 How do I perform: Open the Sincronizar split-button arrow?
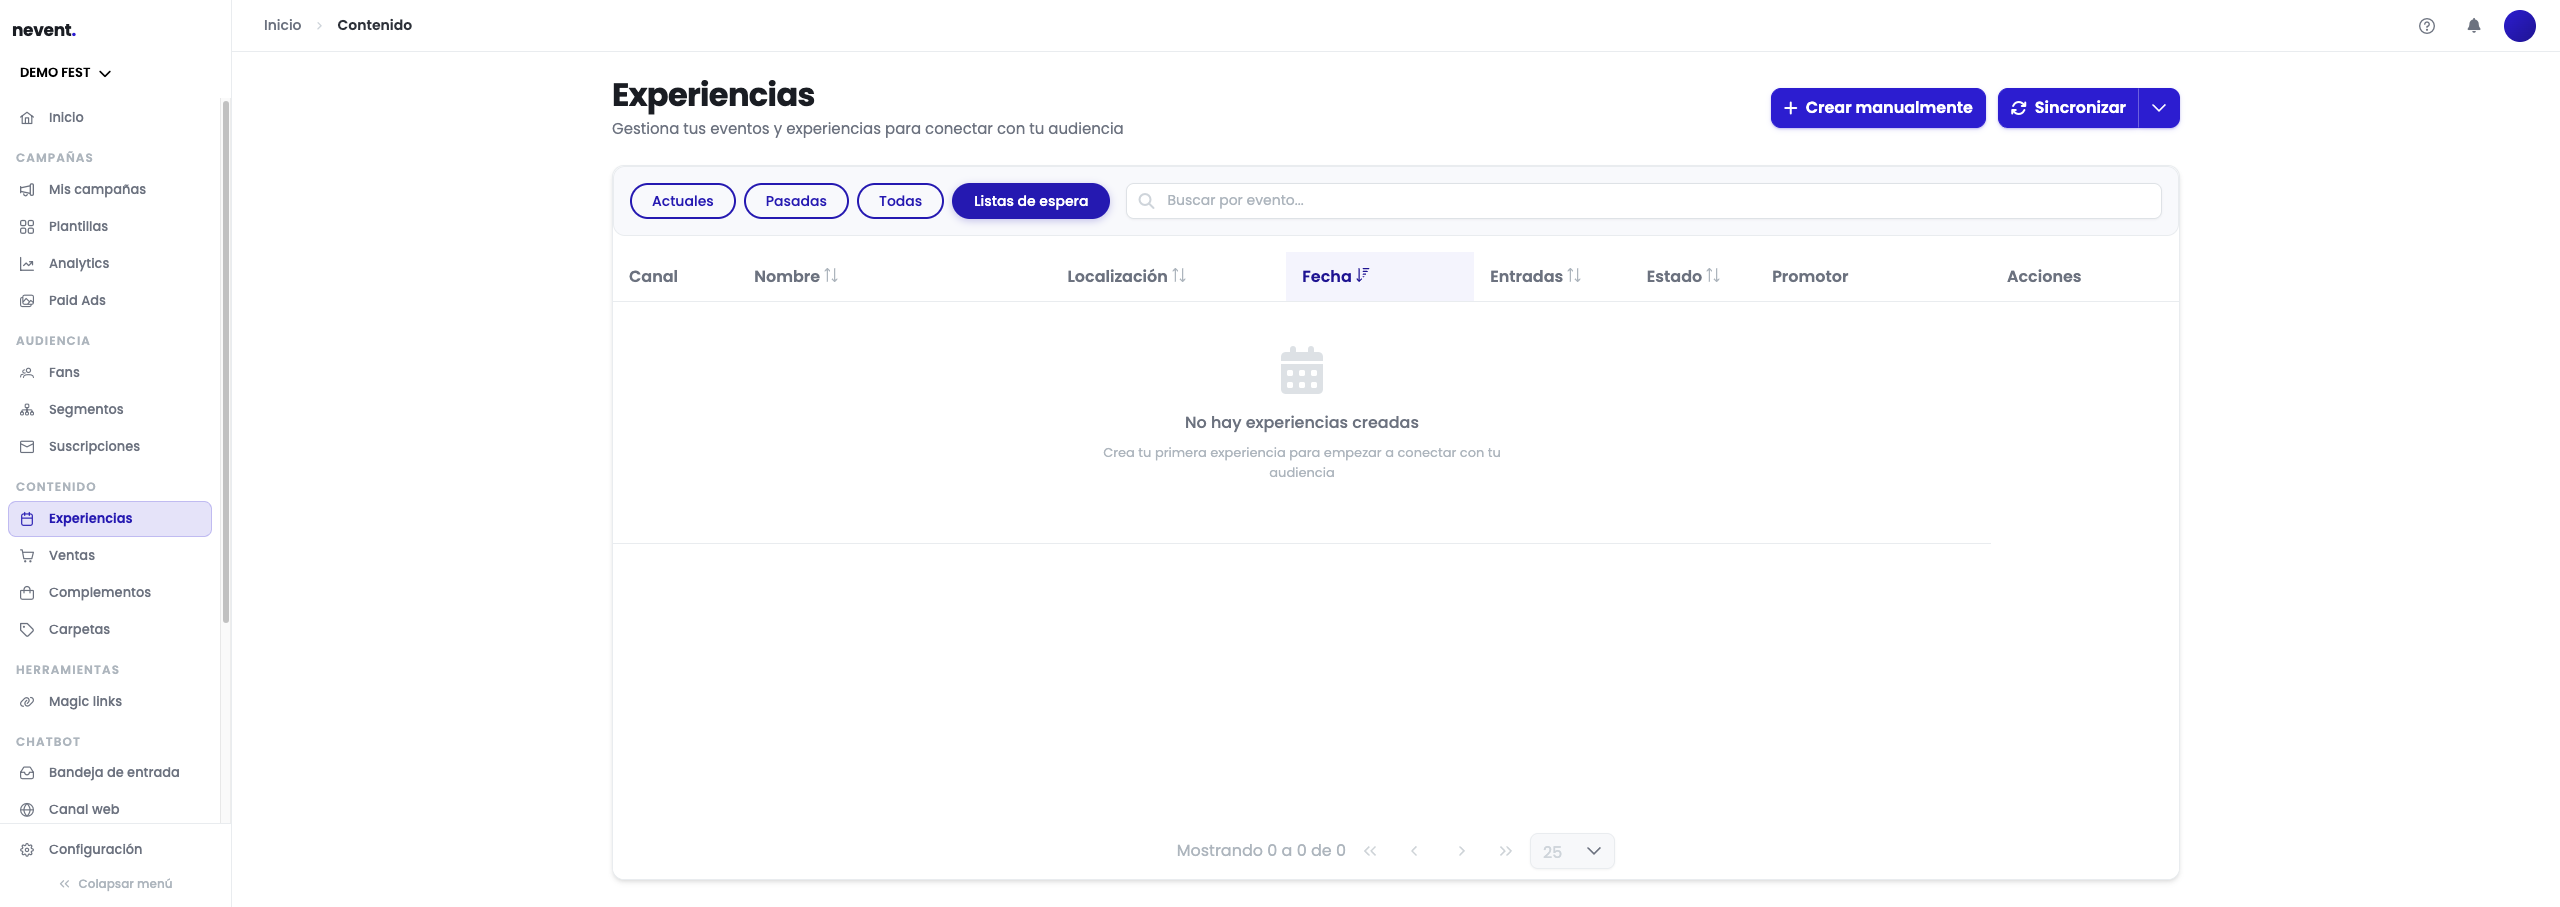tap(2159, 108)
